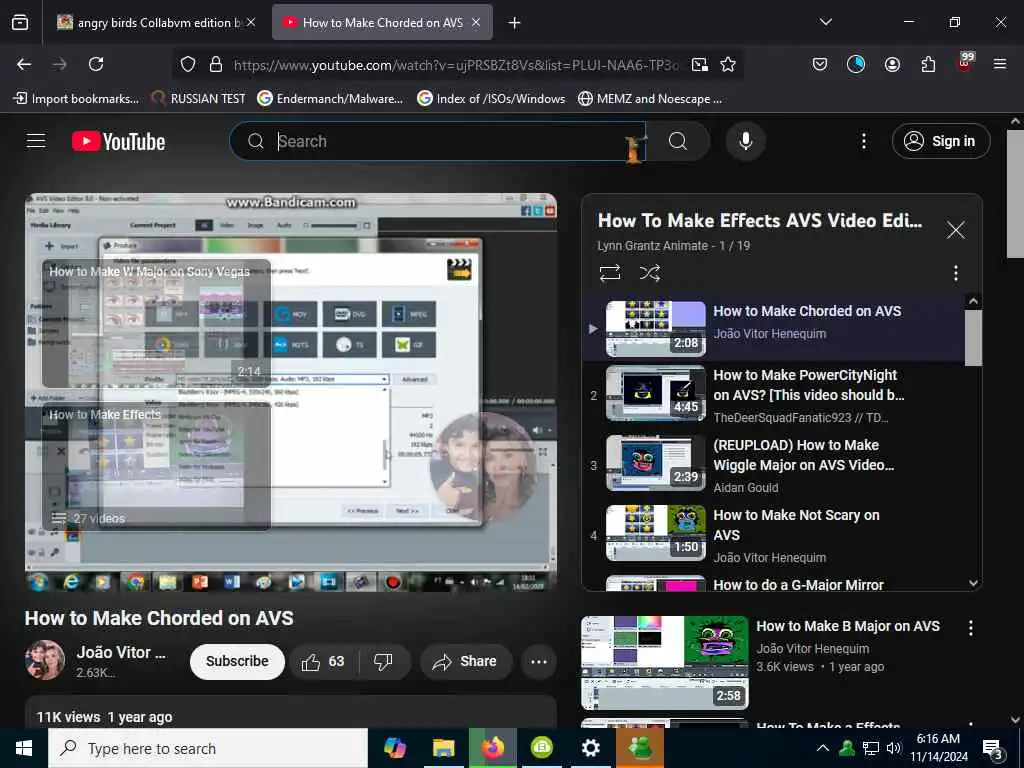Click the Type here to search box
Screen dimensions: 1024x768
[208, 748]
